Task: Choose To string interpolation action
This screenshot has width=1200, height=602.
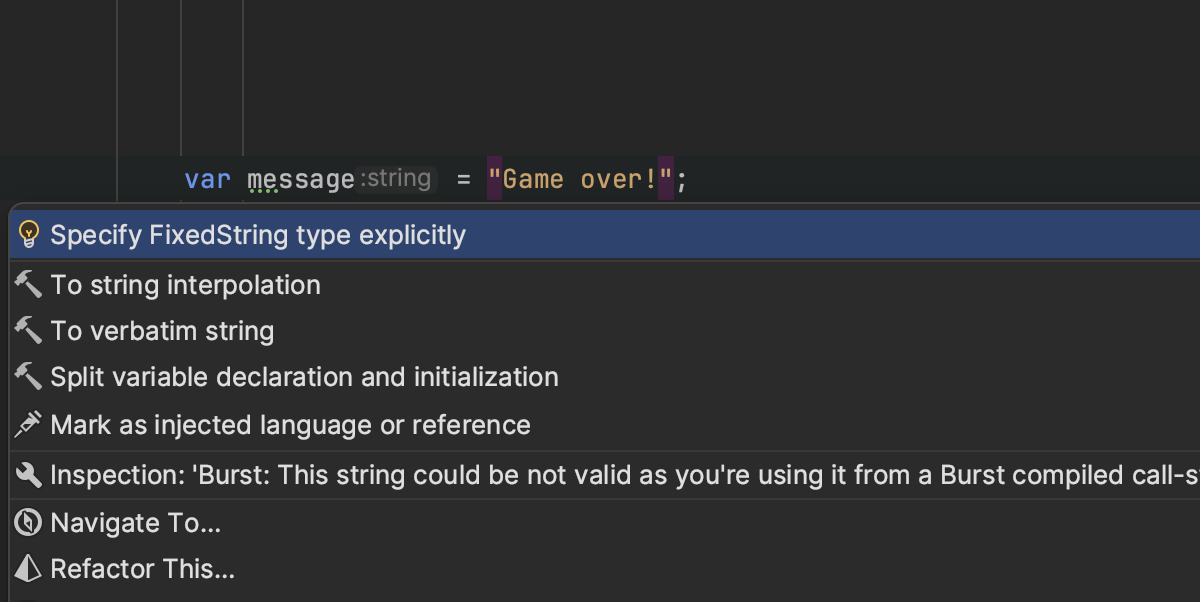Action: tap(186, 285)
